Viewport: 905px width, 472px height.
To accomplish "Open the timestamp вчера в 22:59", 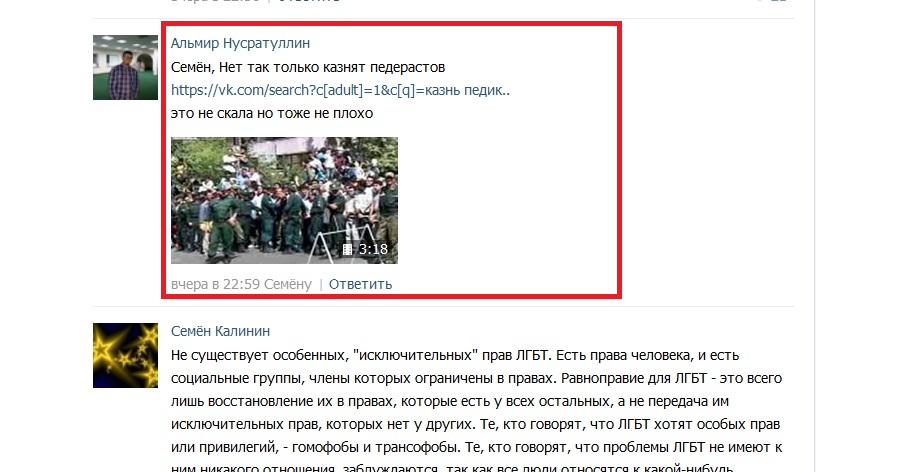I will point(215,284).
